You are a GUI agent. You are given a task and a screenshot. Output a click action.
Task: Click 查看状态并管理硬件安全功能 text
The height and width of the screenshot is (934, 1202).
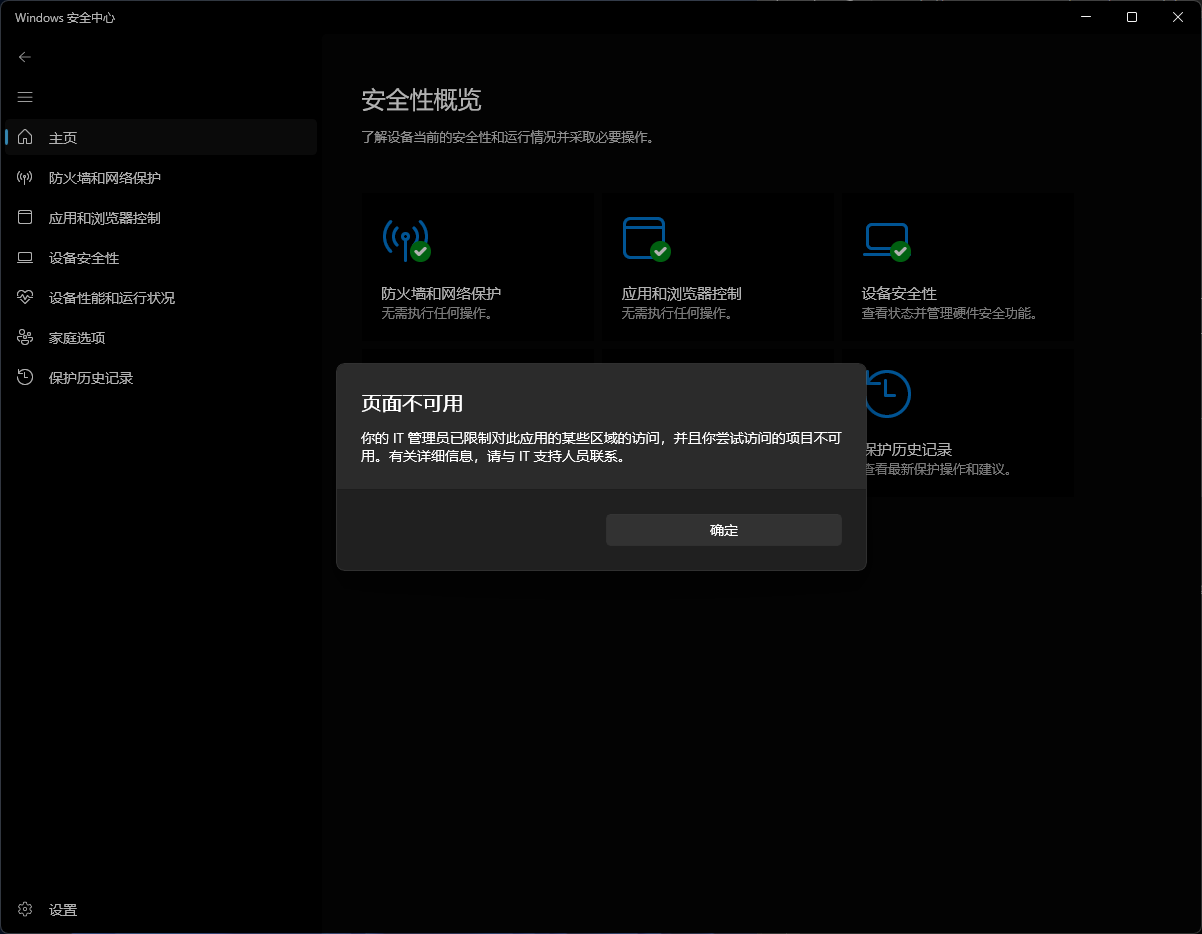[x=949, y=314]
